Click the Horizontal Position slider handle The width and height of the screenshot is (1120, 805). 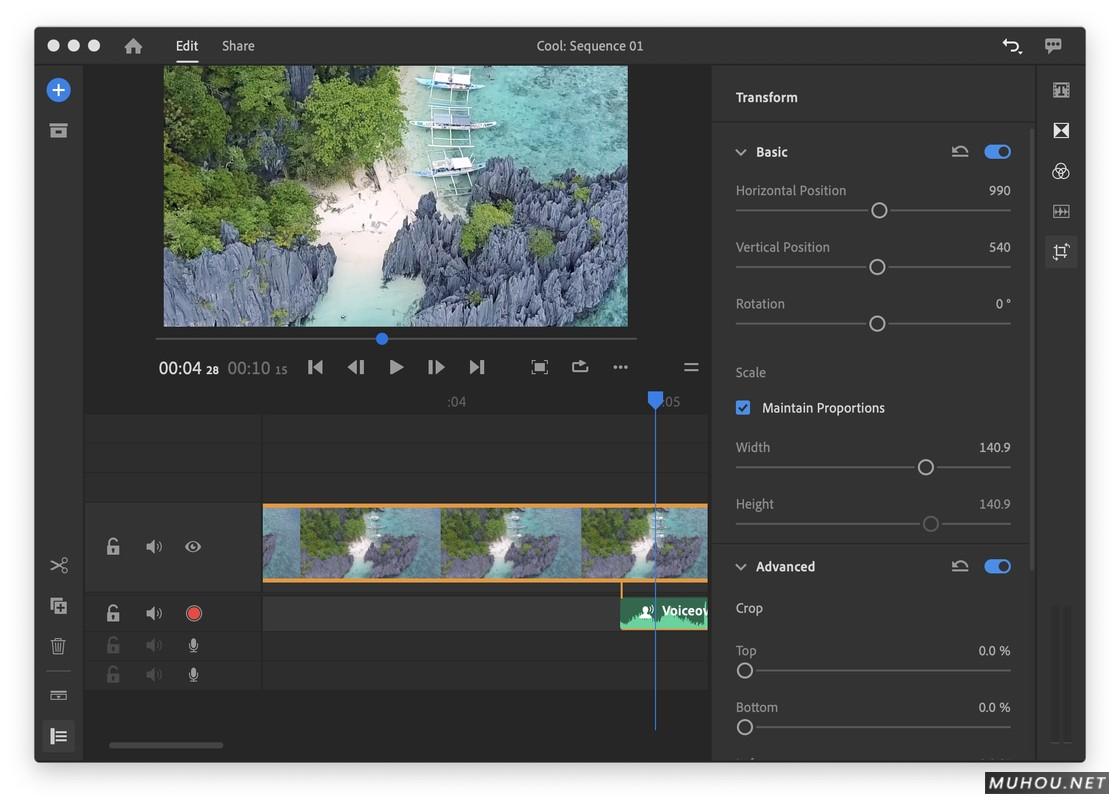(x=879, y=211)
